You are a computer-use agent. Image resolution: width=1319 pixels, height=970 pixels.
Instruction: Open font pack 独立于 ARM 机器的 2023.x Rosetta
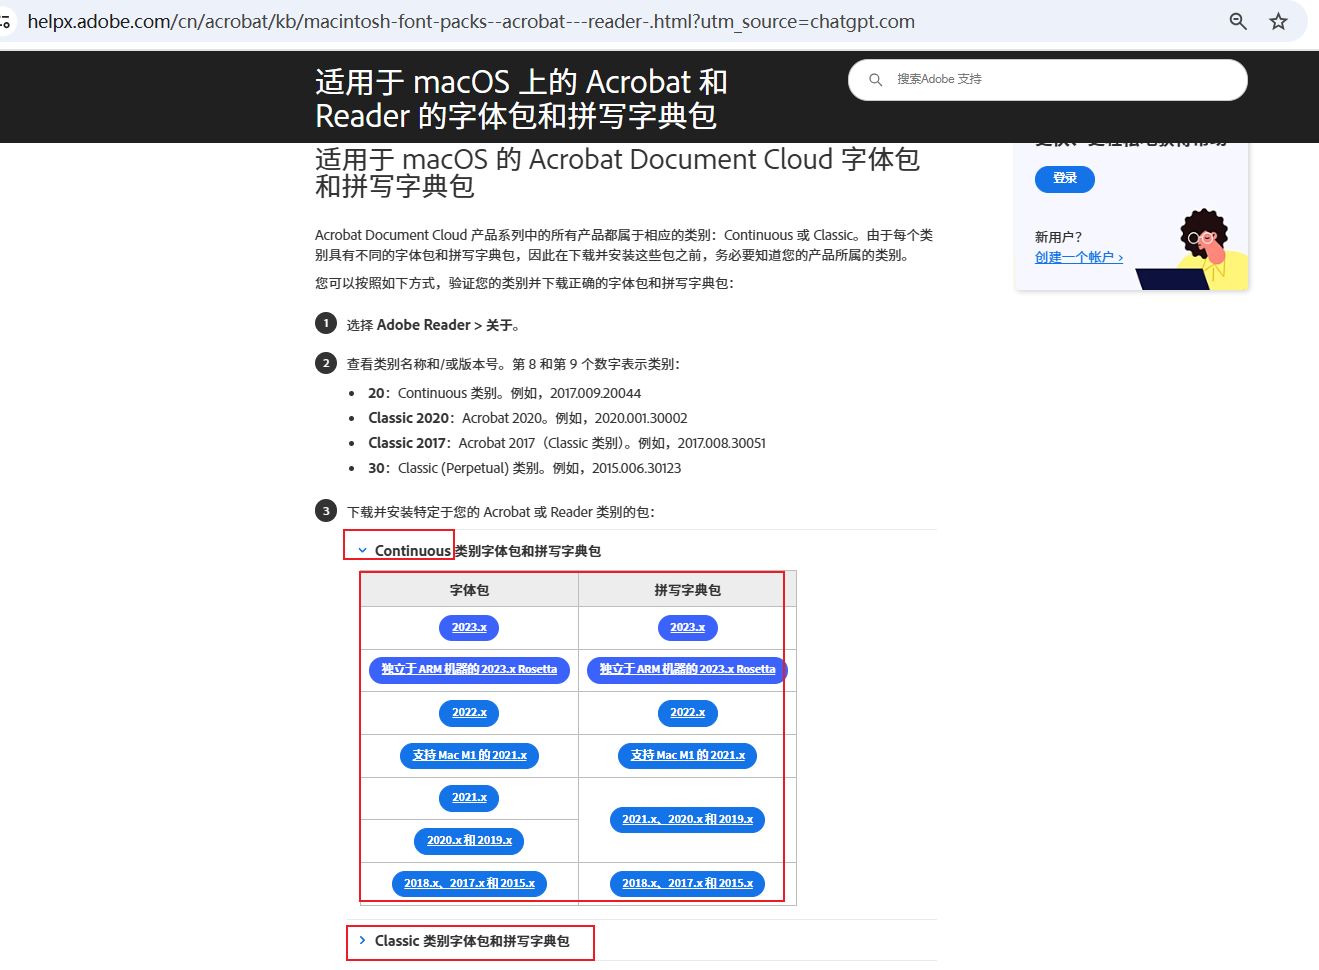[x=469, y=670]
